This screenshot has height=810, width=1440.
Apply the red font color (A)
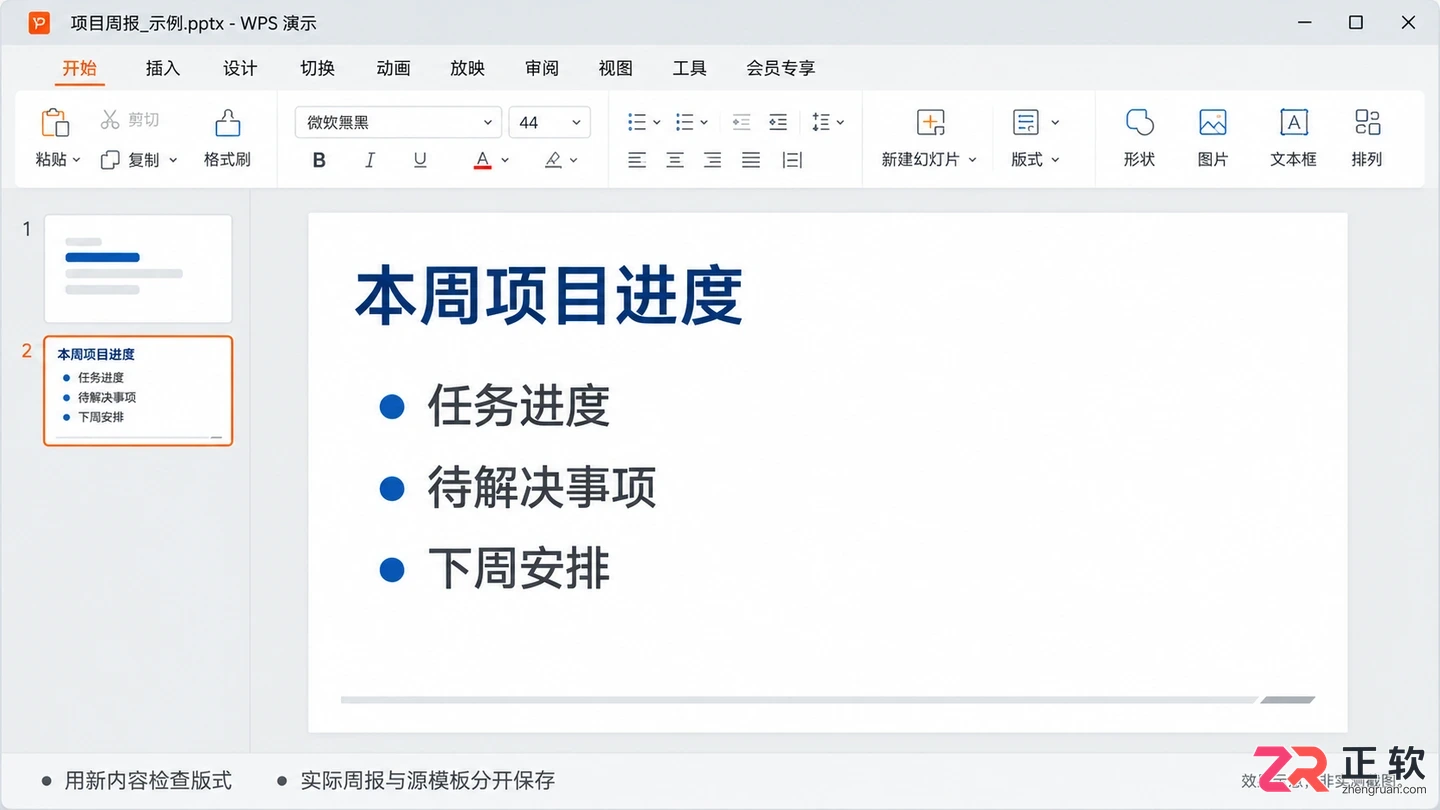coord(483,160)
